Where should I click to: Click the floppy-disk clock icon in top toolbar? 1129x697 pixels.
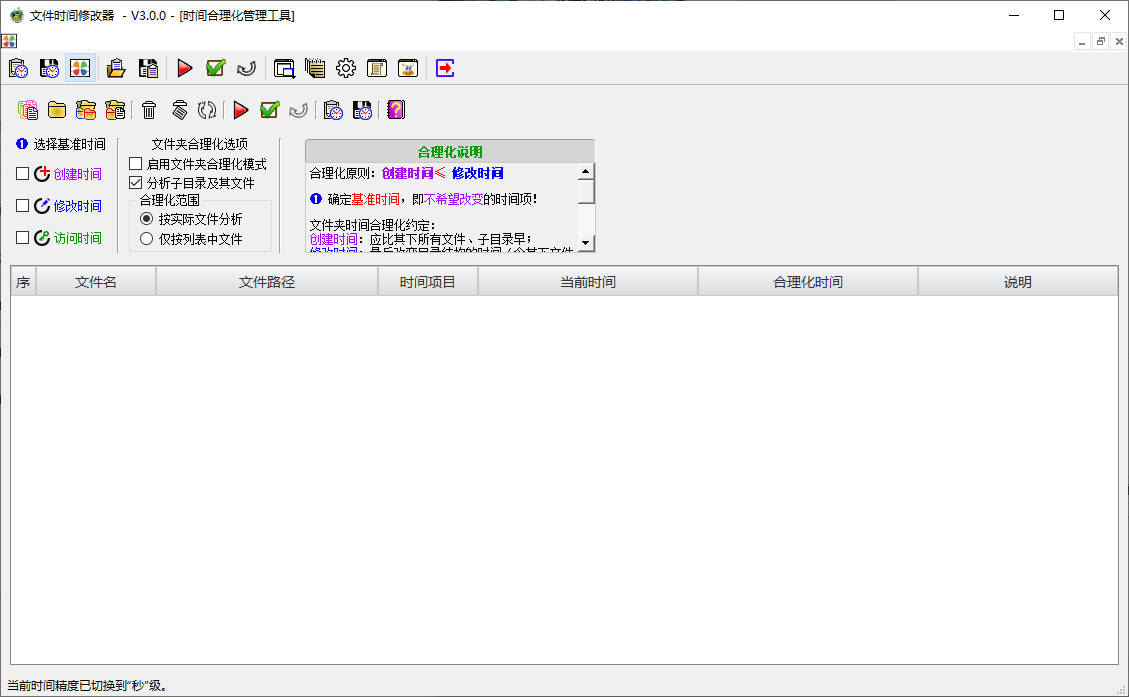(x=49, y=68)
